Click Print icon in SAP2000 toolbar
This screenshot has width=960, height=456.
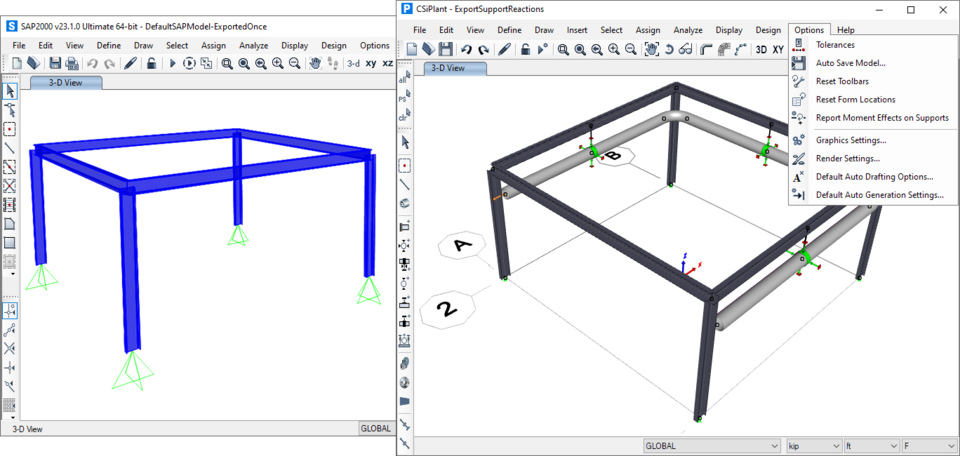click(72, 63)
